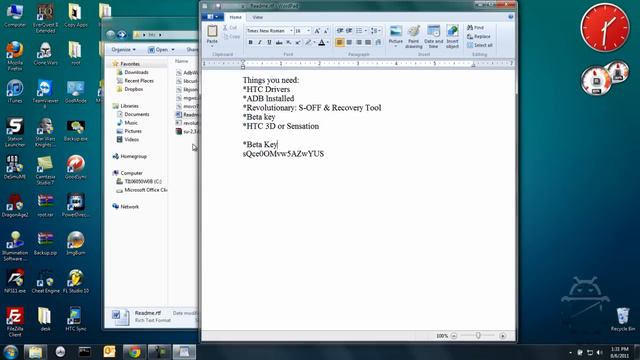
Task: Click Copy in the Clipboard group
Action: (x=231, y=36)
